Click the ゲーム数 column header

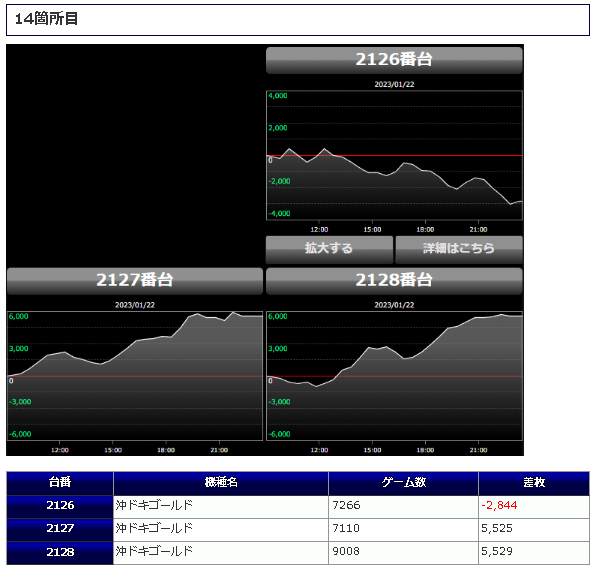(x=403, y=483)
